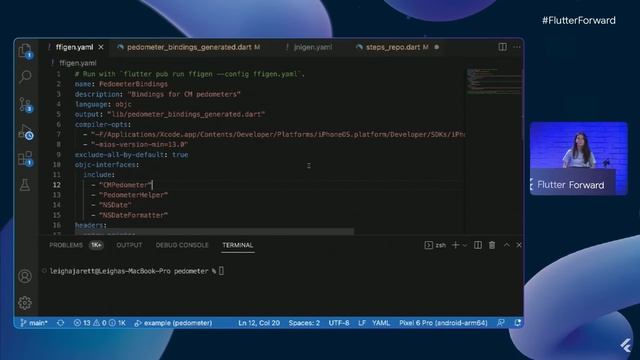Split the terminal pane
This screenshot has width=640, height=360.
[x=478, y=245]
